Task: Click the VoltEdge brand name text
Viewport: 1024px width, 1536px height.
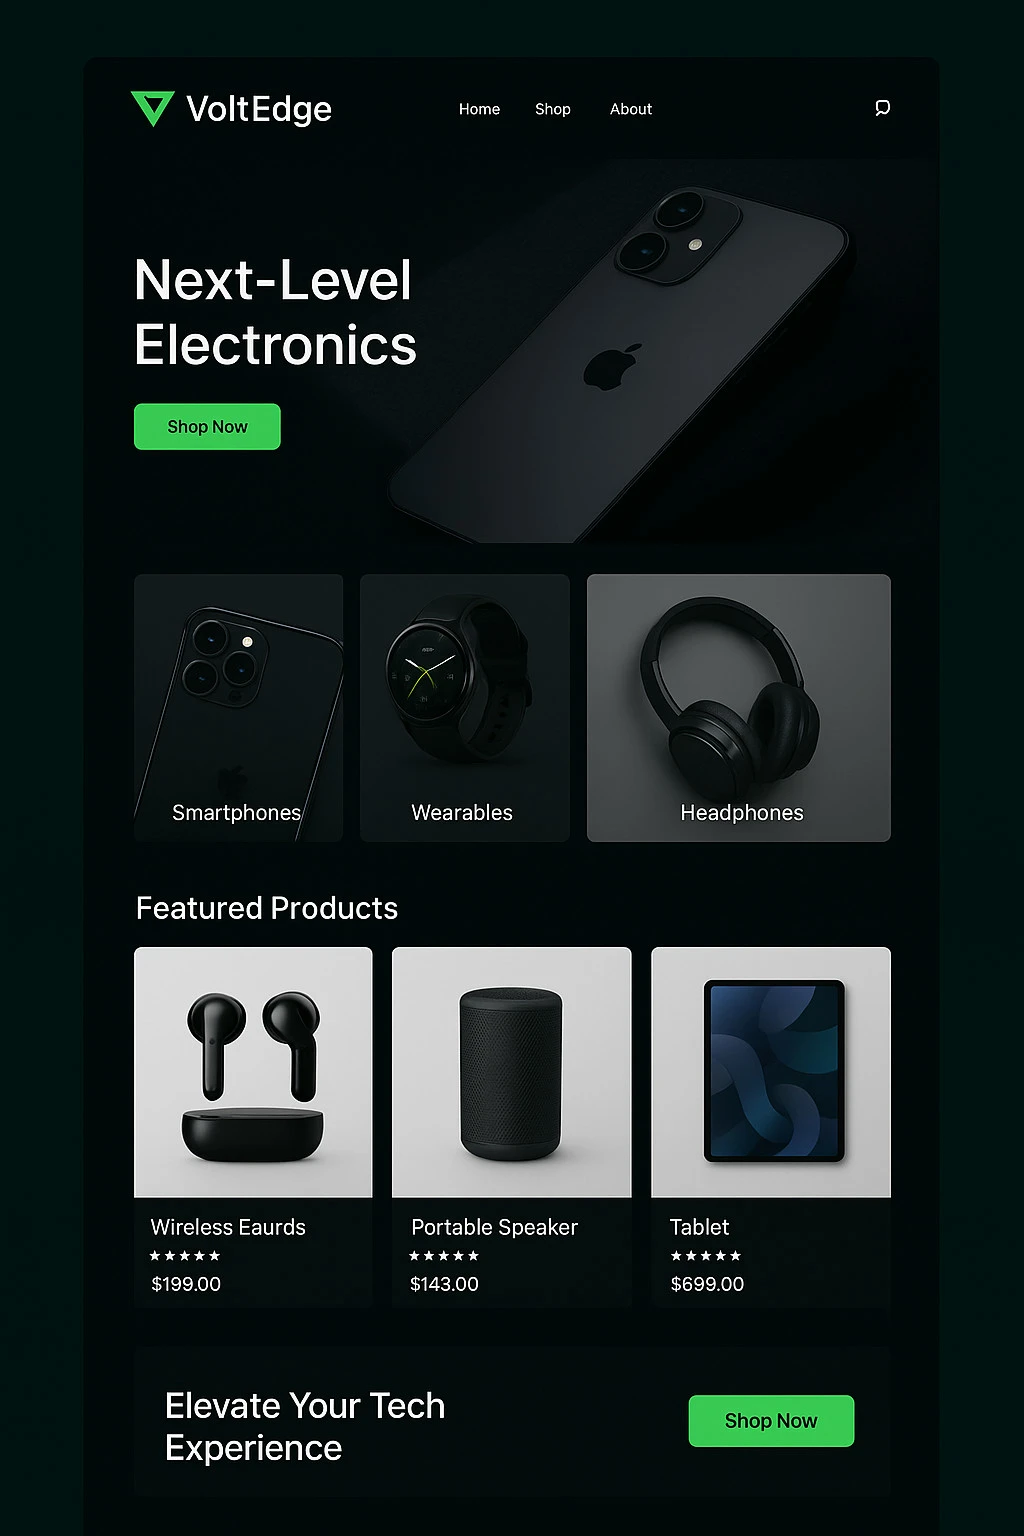Action: [x=259, y=109]
